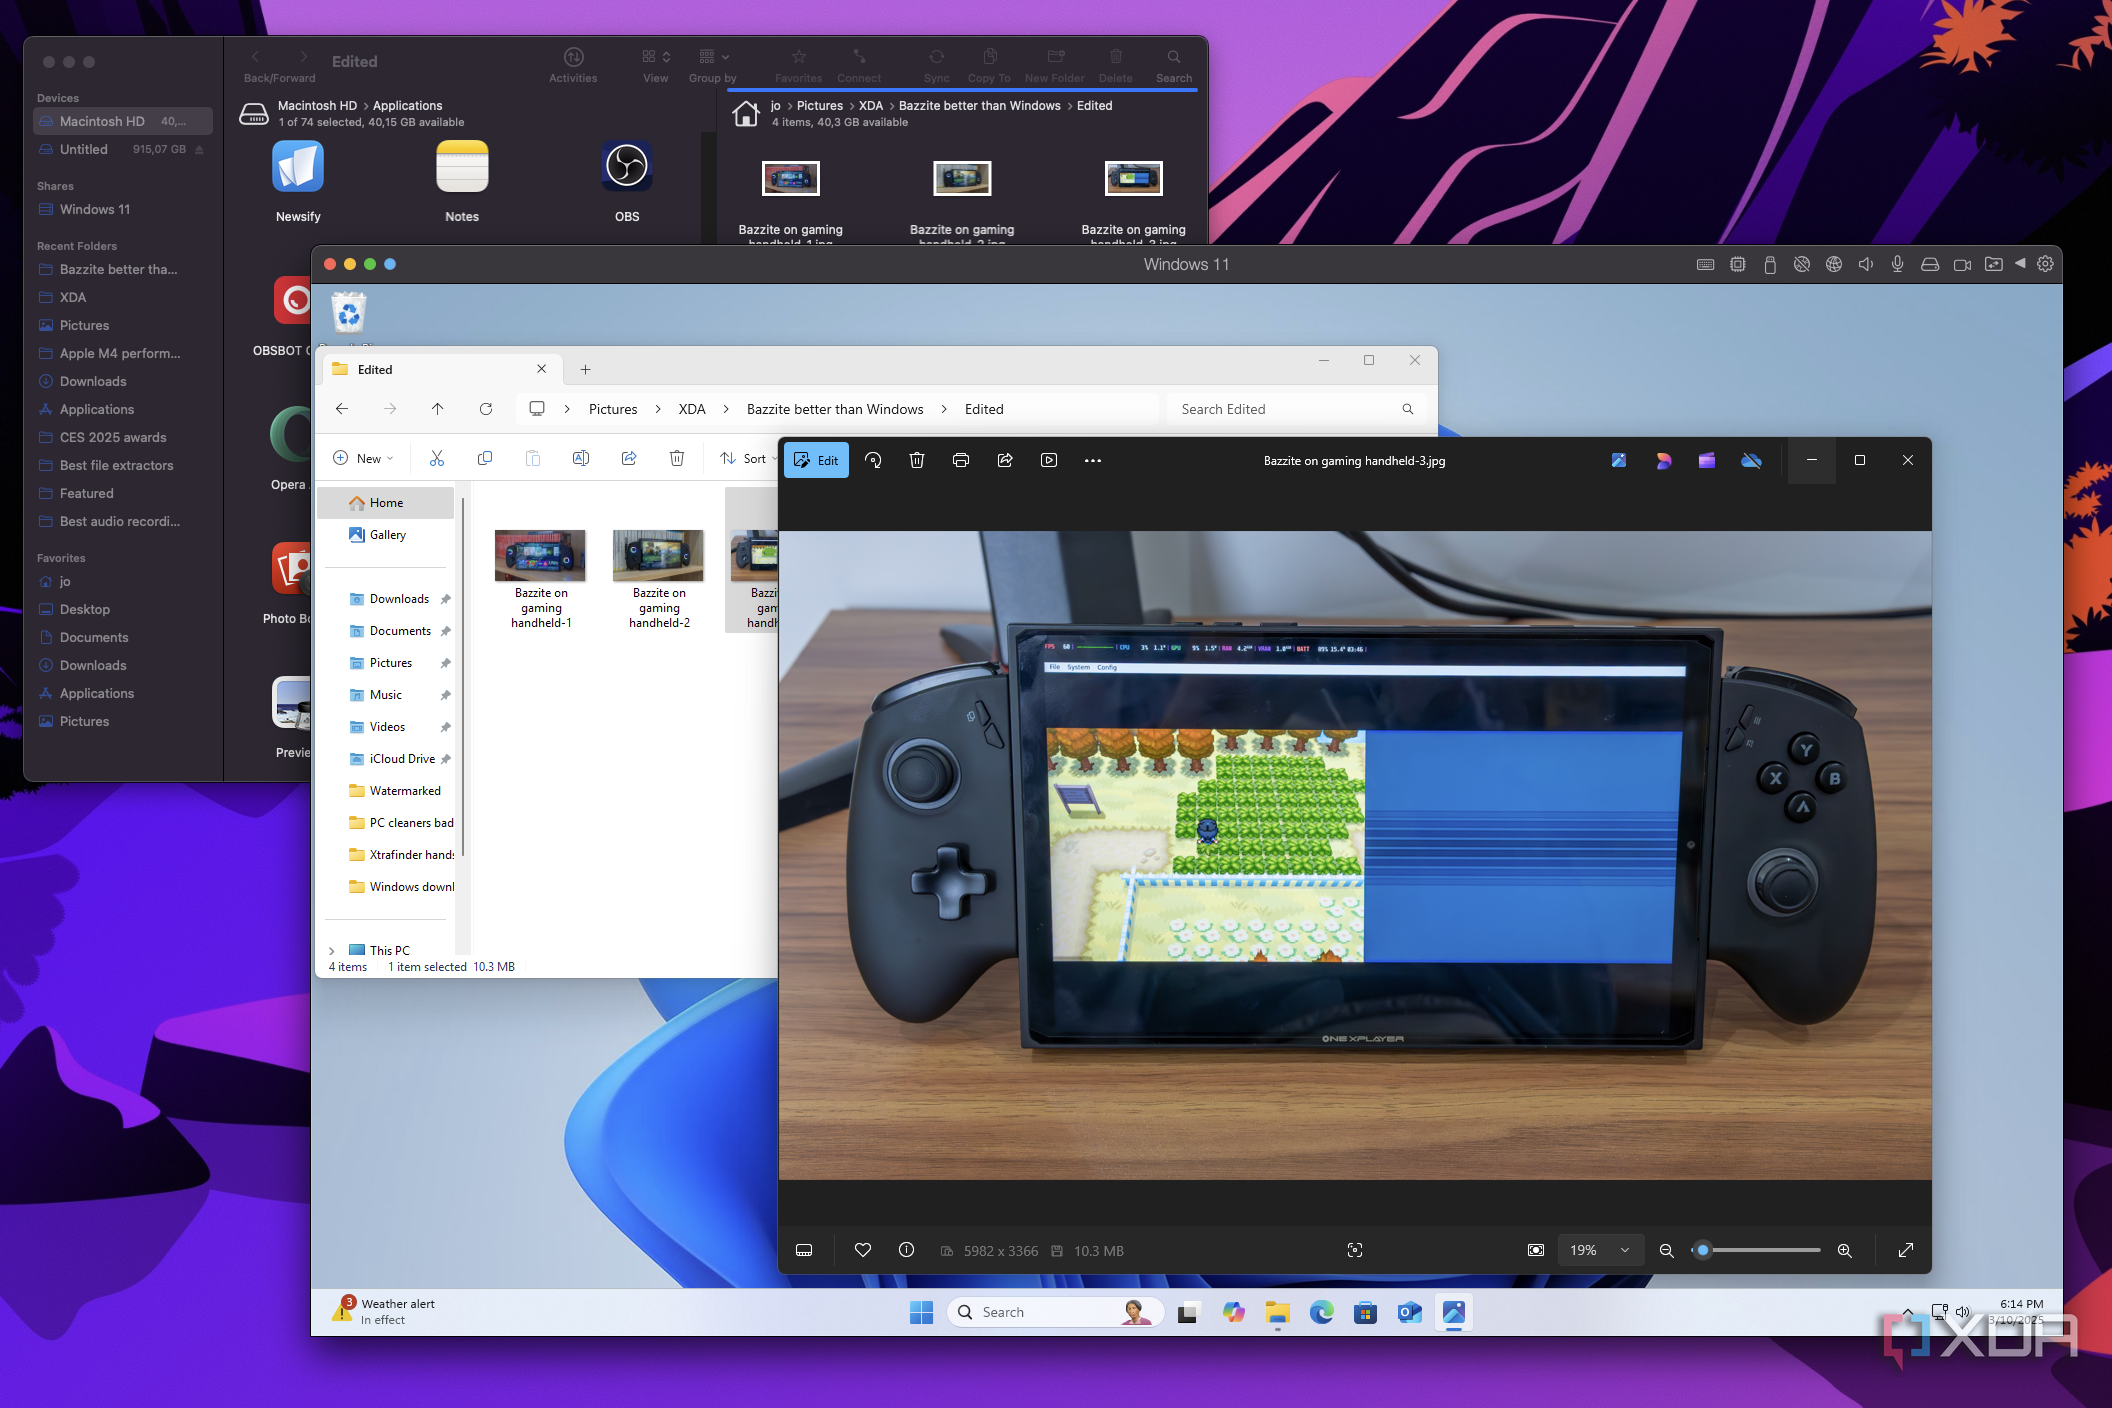Screen dimensions: 2112x1408
Task: Print the image from Photos toolbar
Action: point(961,460)
